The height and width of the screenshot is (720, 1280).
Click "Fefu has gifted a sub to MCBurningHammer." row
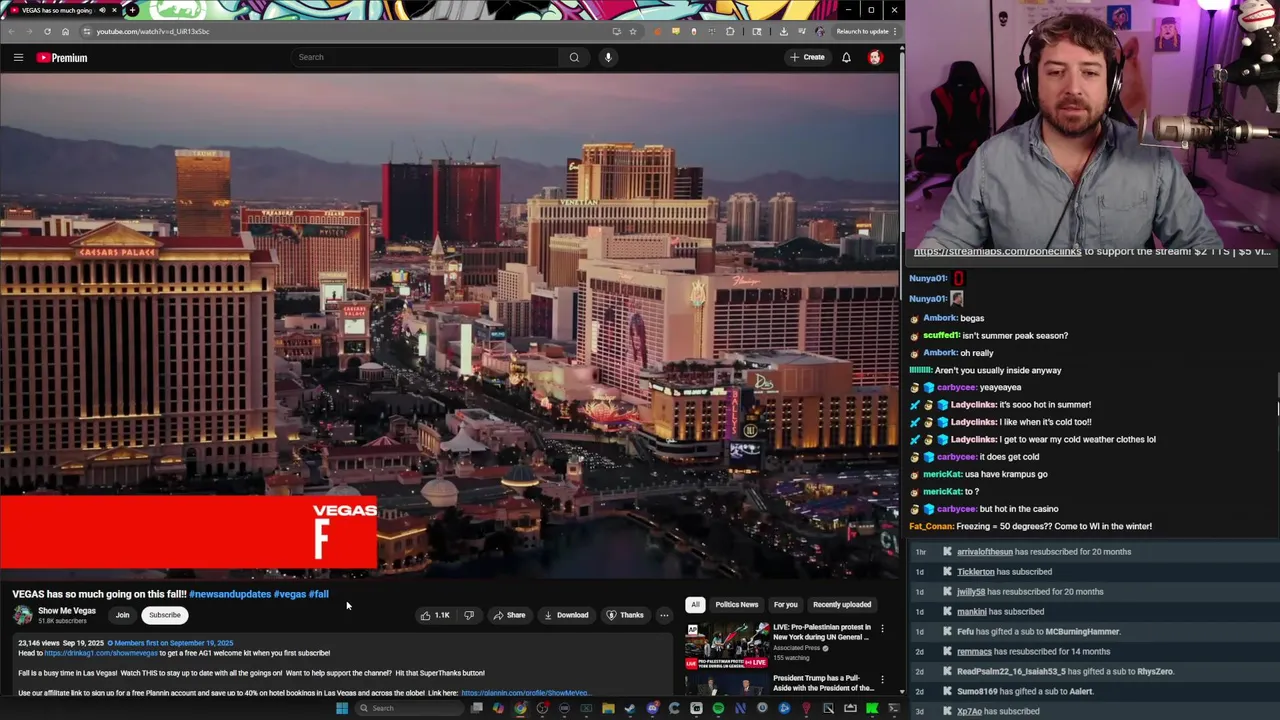click(1094, 632)
